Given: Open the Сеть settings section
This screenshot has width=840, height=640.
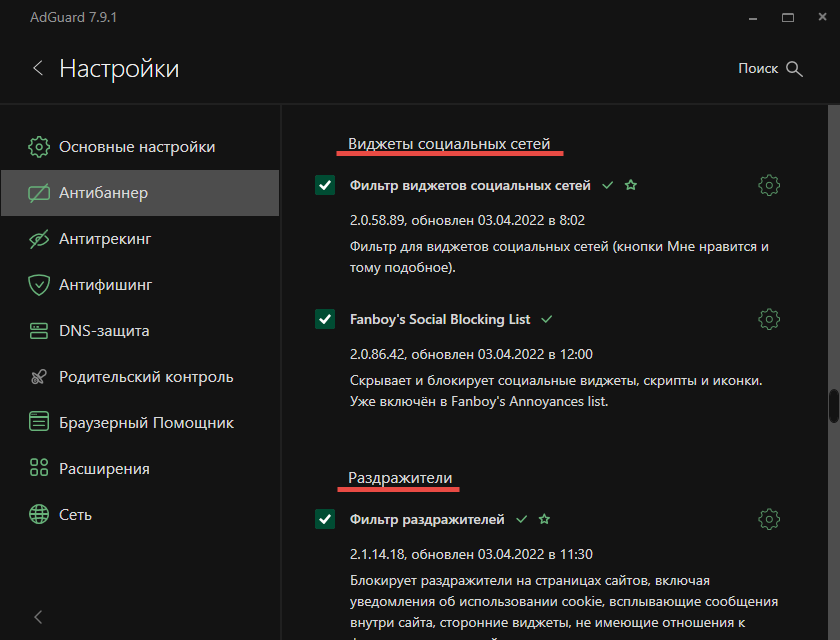Looking at the screenshot, I should pos(140,515).
